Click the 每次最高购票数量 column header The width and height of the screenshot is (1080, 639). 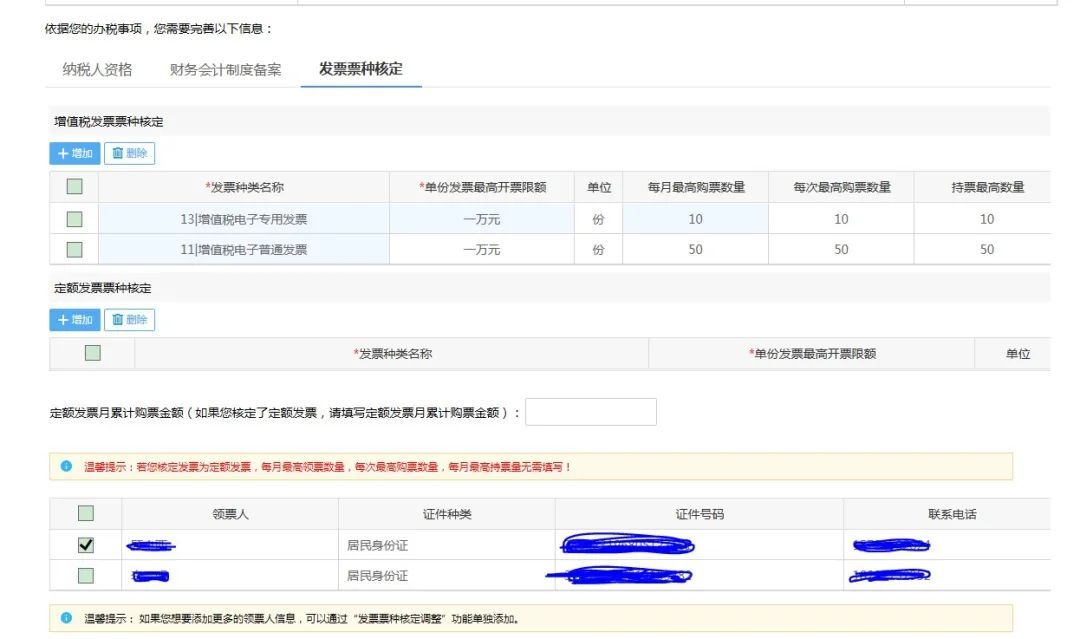pyautogui.click(x=842, y=187)
